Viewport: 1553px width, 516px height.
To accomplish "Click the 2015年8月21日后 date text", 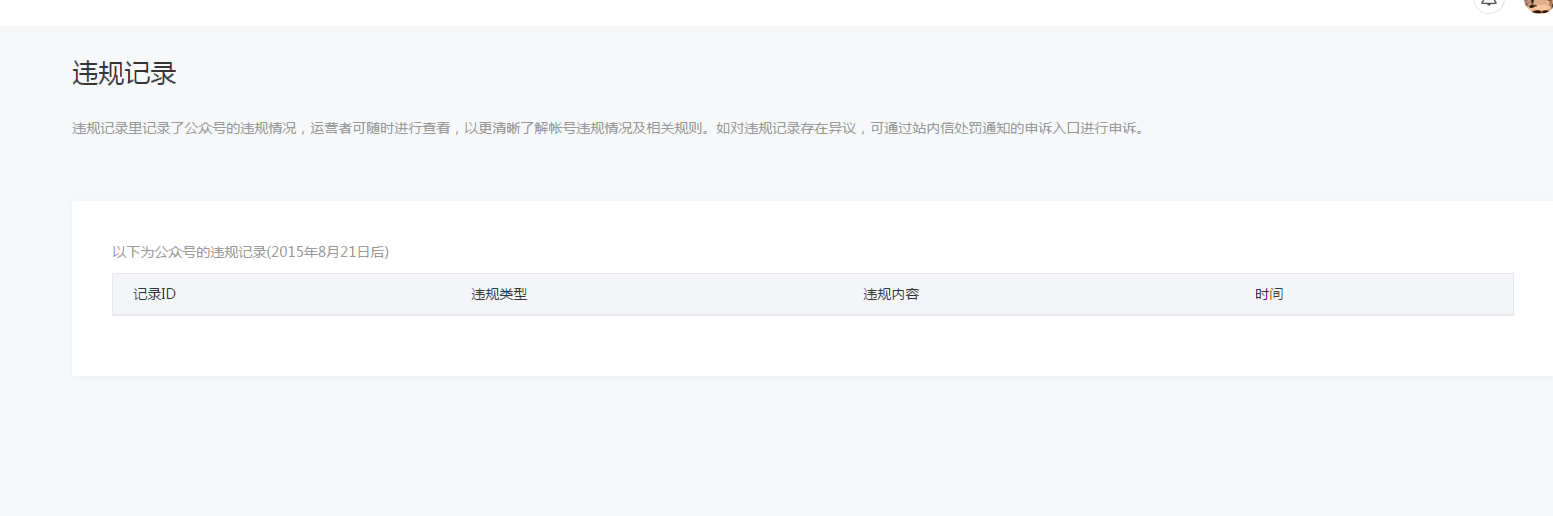I will [328, 252].
